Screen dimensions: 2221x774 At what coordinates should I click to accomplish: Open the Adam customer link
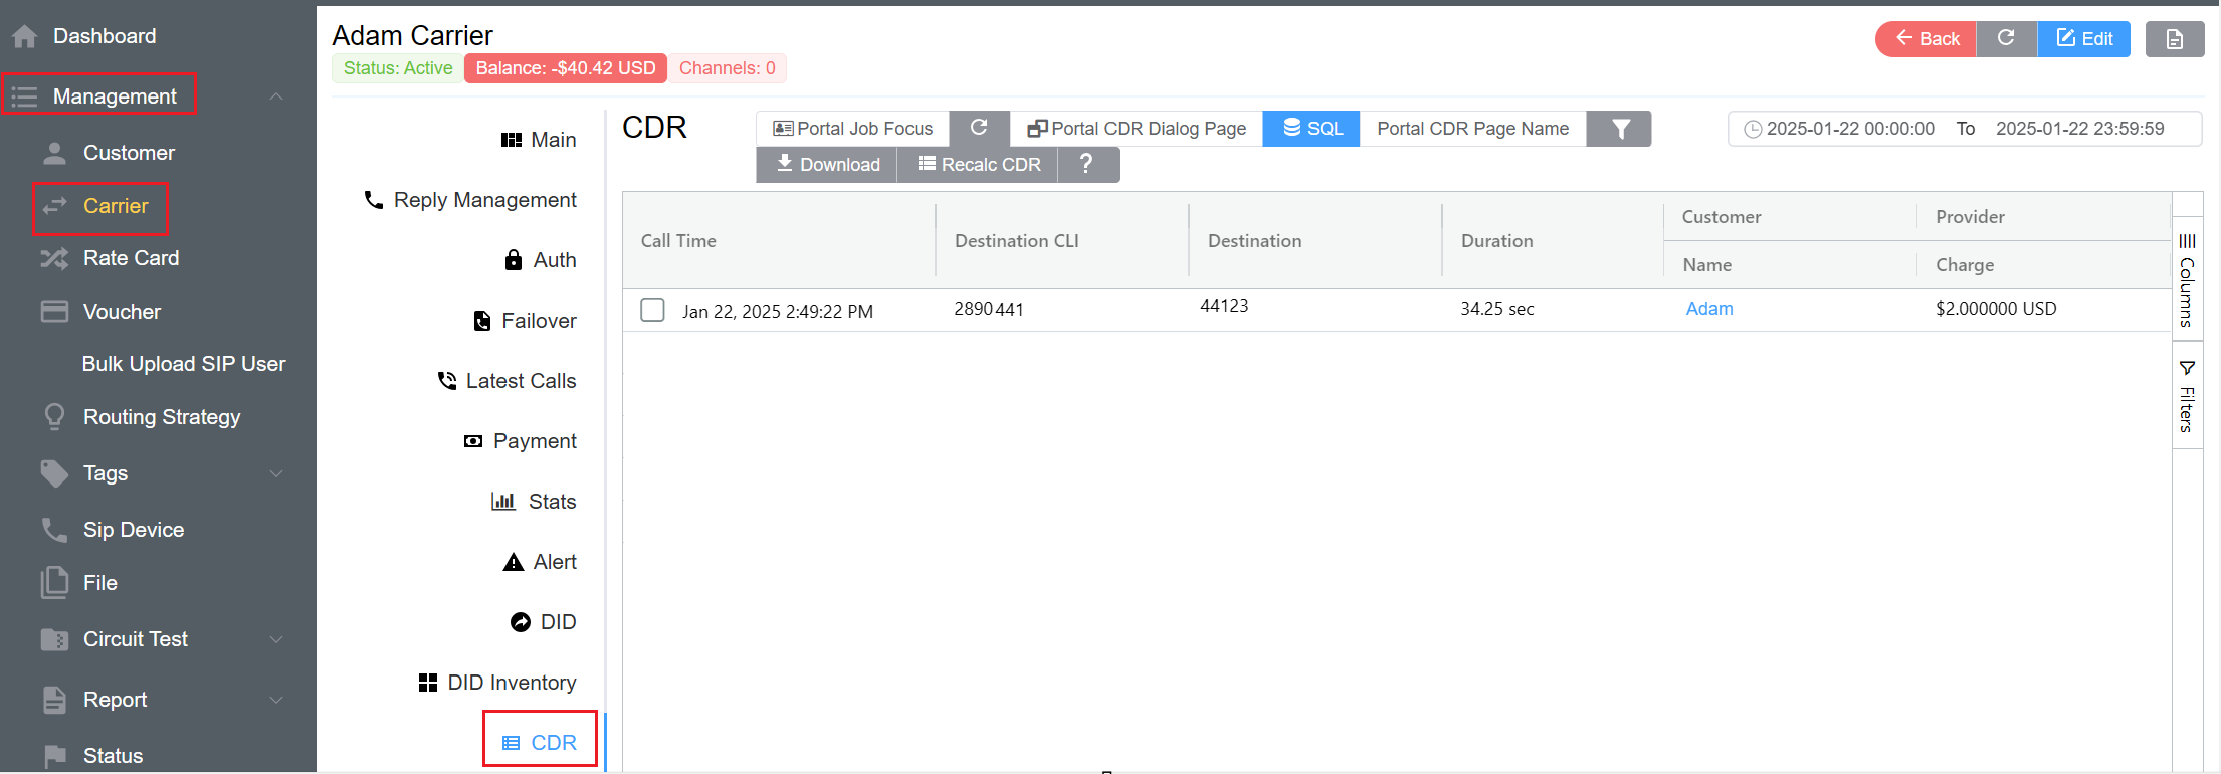(1709, 309)
